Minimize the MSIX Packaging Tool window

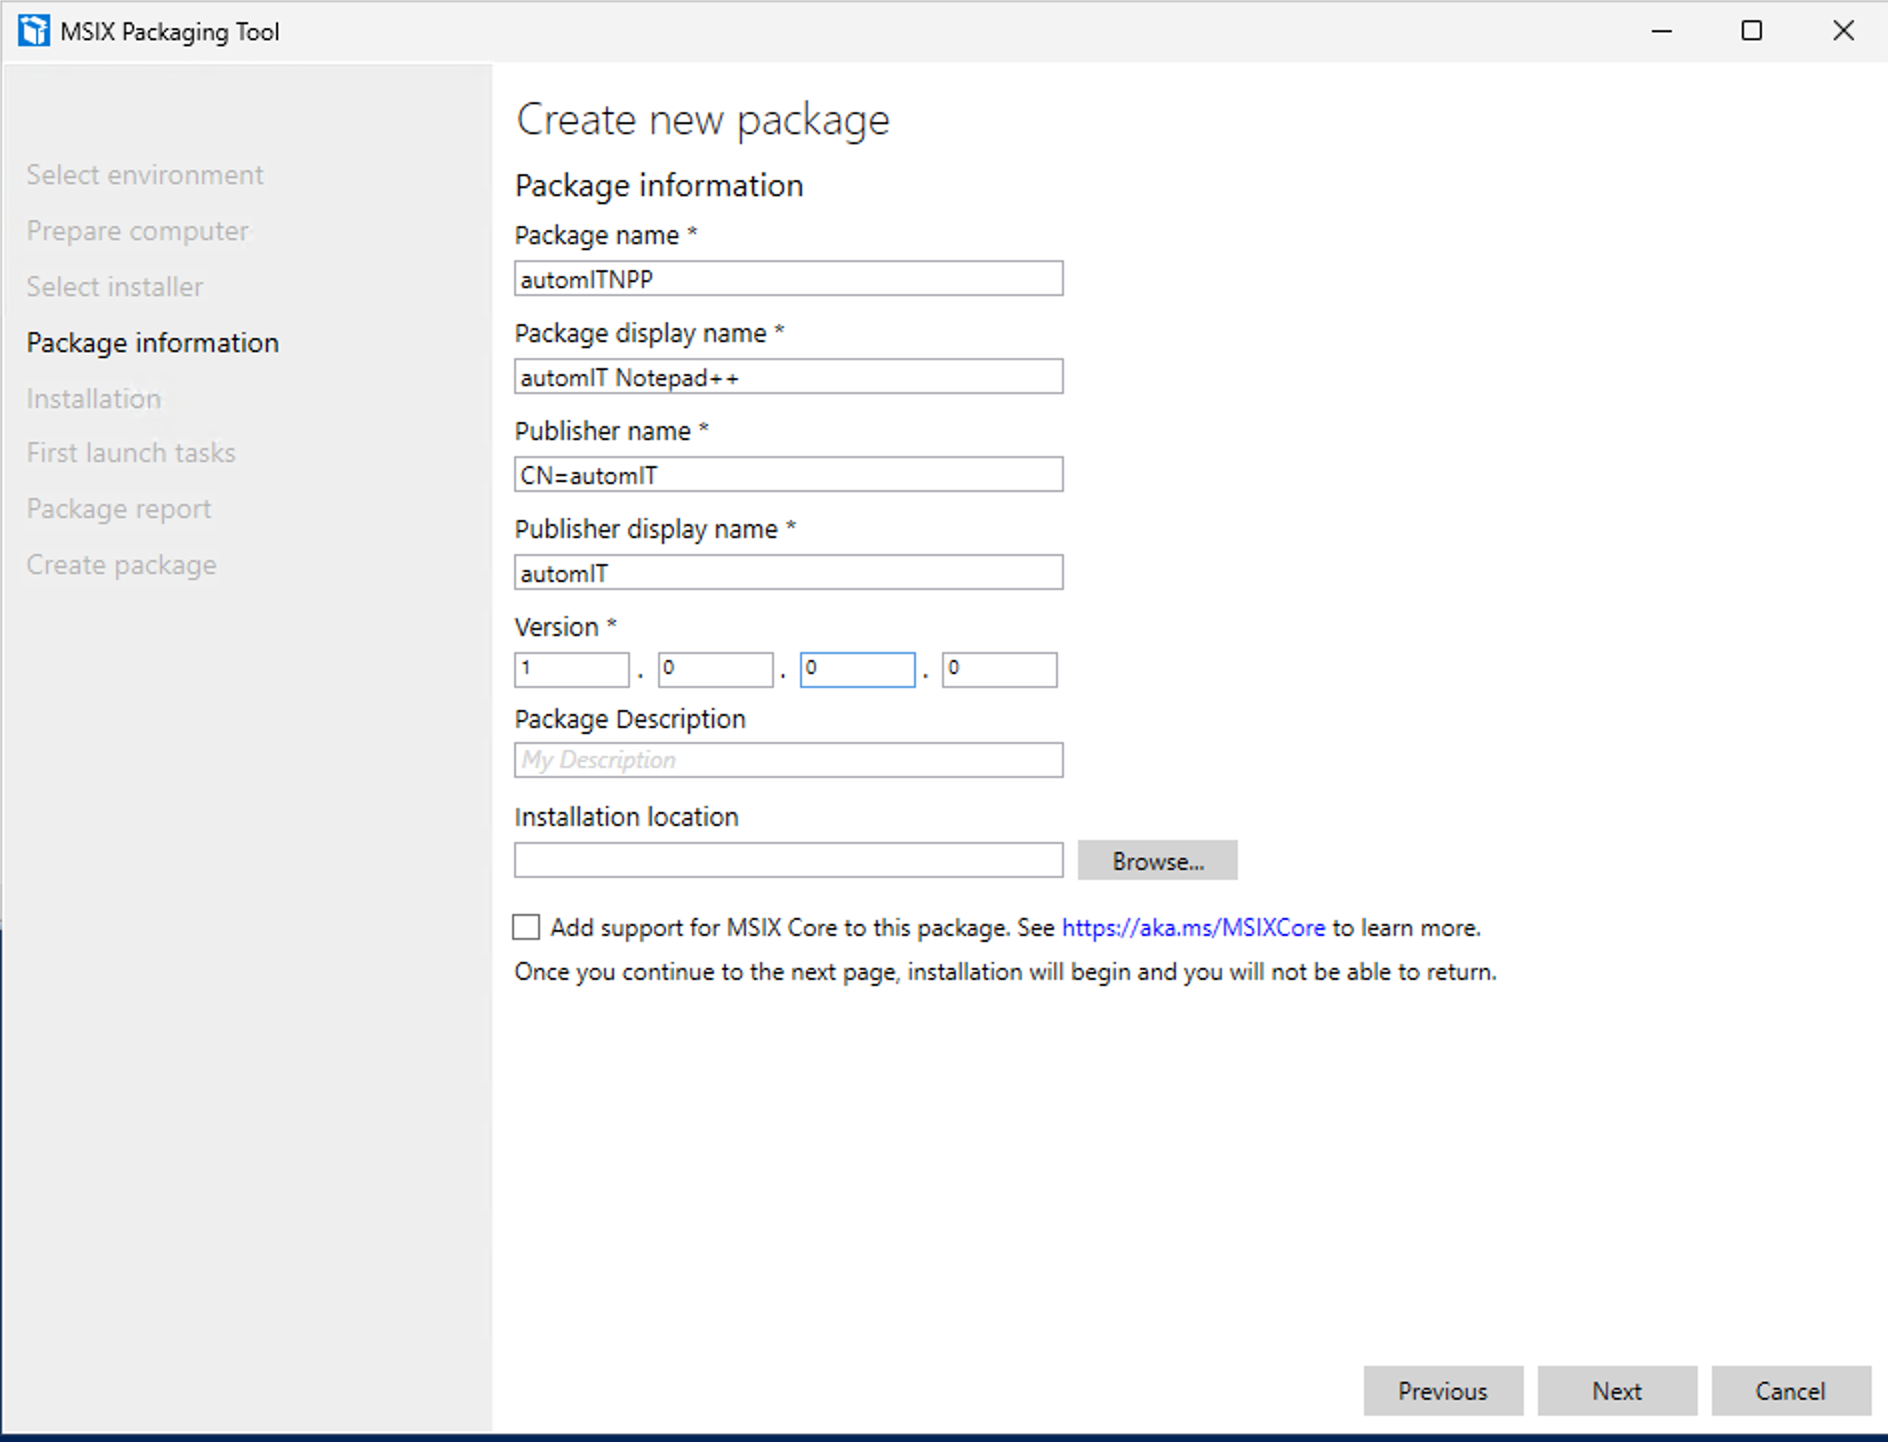click(x=1661, y=31)
